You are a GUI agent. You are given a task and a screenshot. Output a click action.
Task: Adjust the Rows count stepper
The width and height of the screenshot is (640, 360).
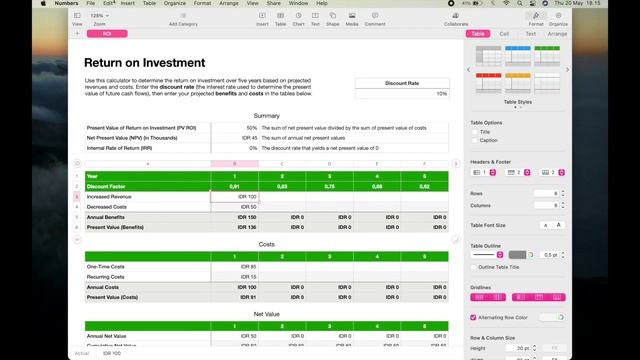(563, 193)
